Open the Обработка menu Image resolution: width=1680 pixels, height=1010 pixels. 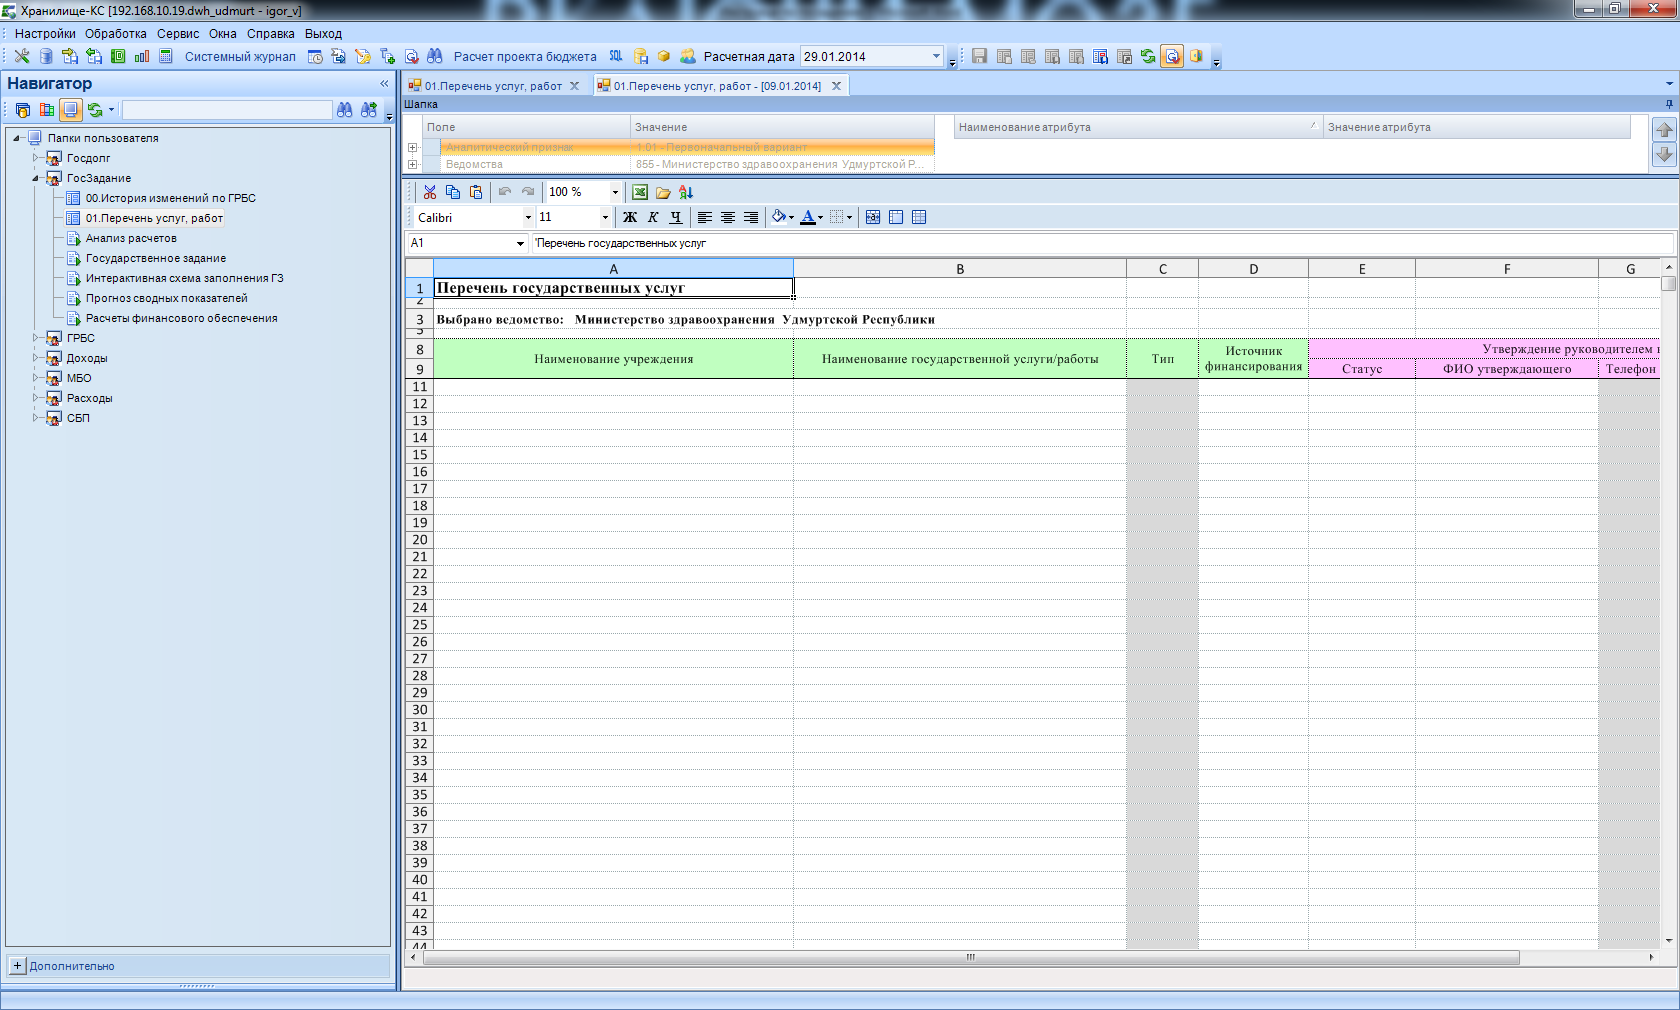coord(115,34)
